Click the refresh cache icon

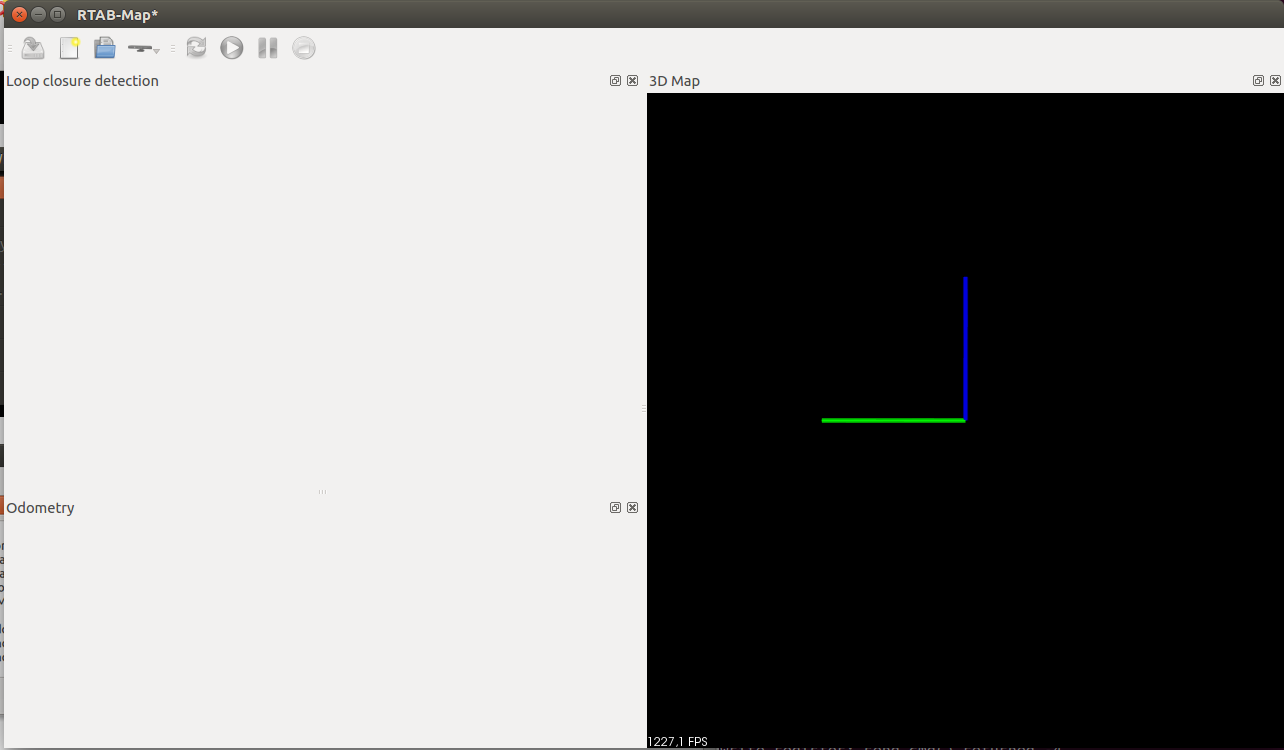click(196, 47)
